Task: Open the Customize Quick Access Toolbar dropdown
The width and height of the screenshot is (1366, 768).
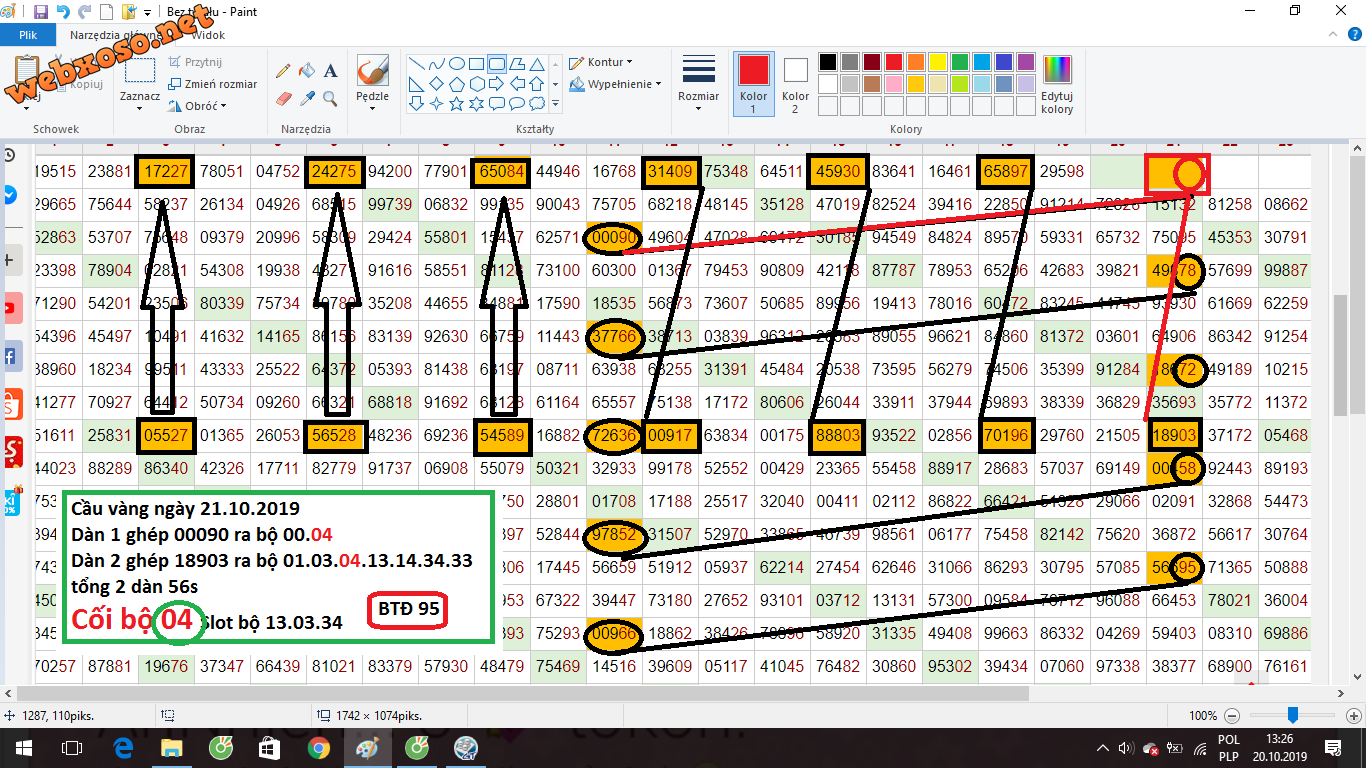Action: 148,13
